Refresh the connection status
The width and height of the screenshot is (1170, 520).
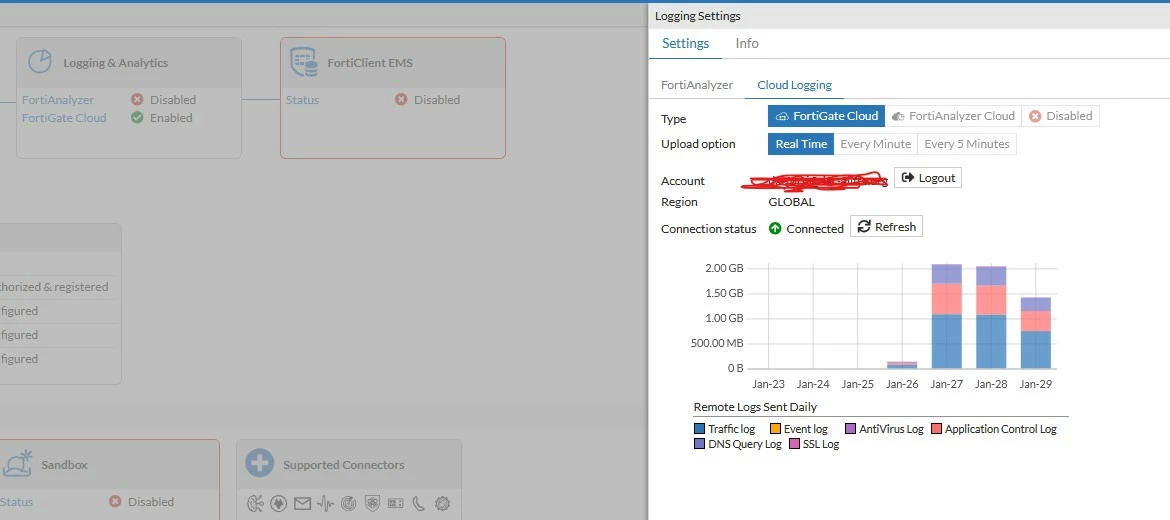click(x=886, y=227)
